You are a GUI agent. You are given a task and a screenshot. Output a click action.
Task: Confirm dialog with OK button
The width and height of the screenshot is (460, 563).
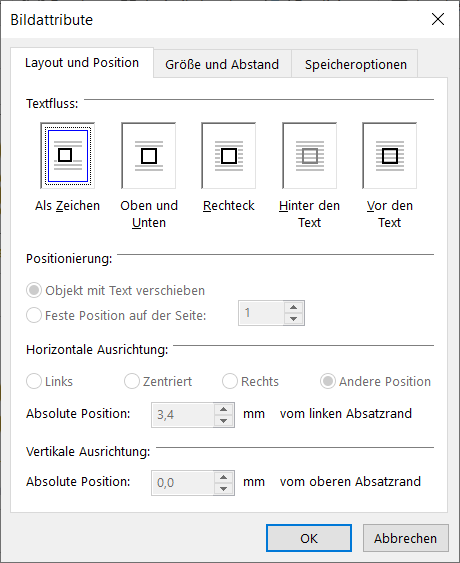tap(309, 538)
